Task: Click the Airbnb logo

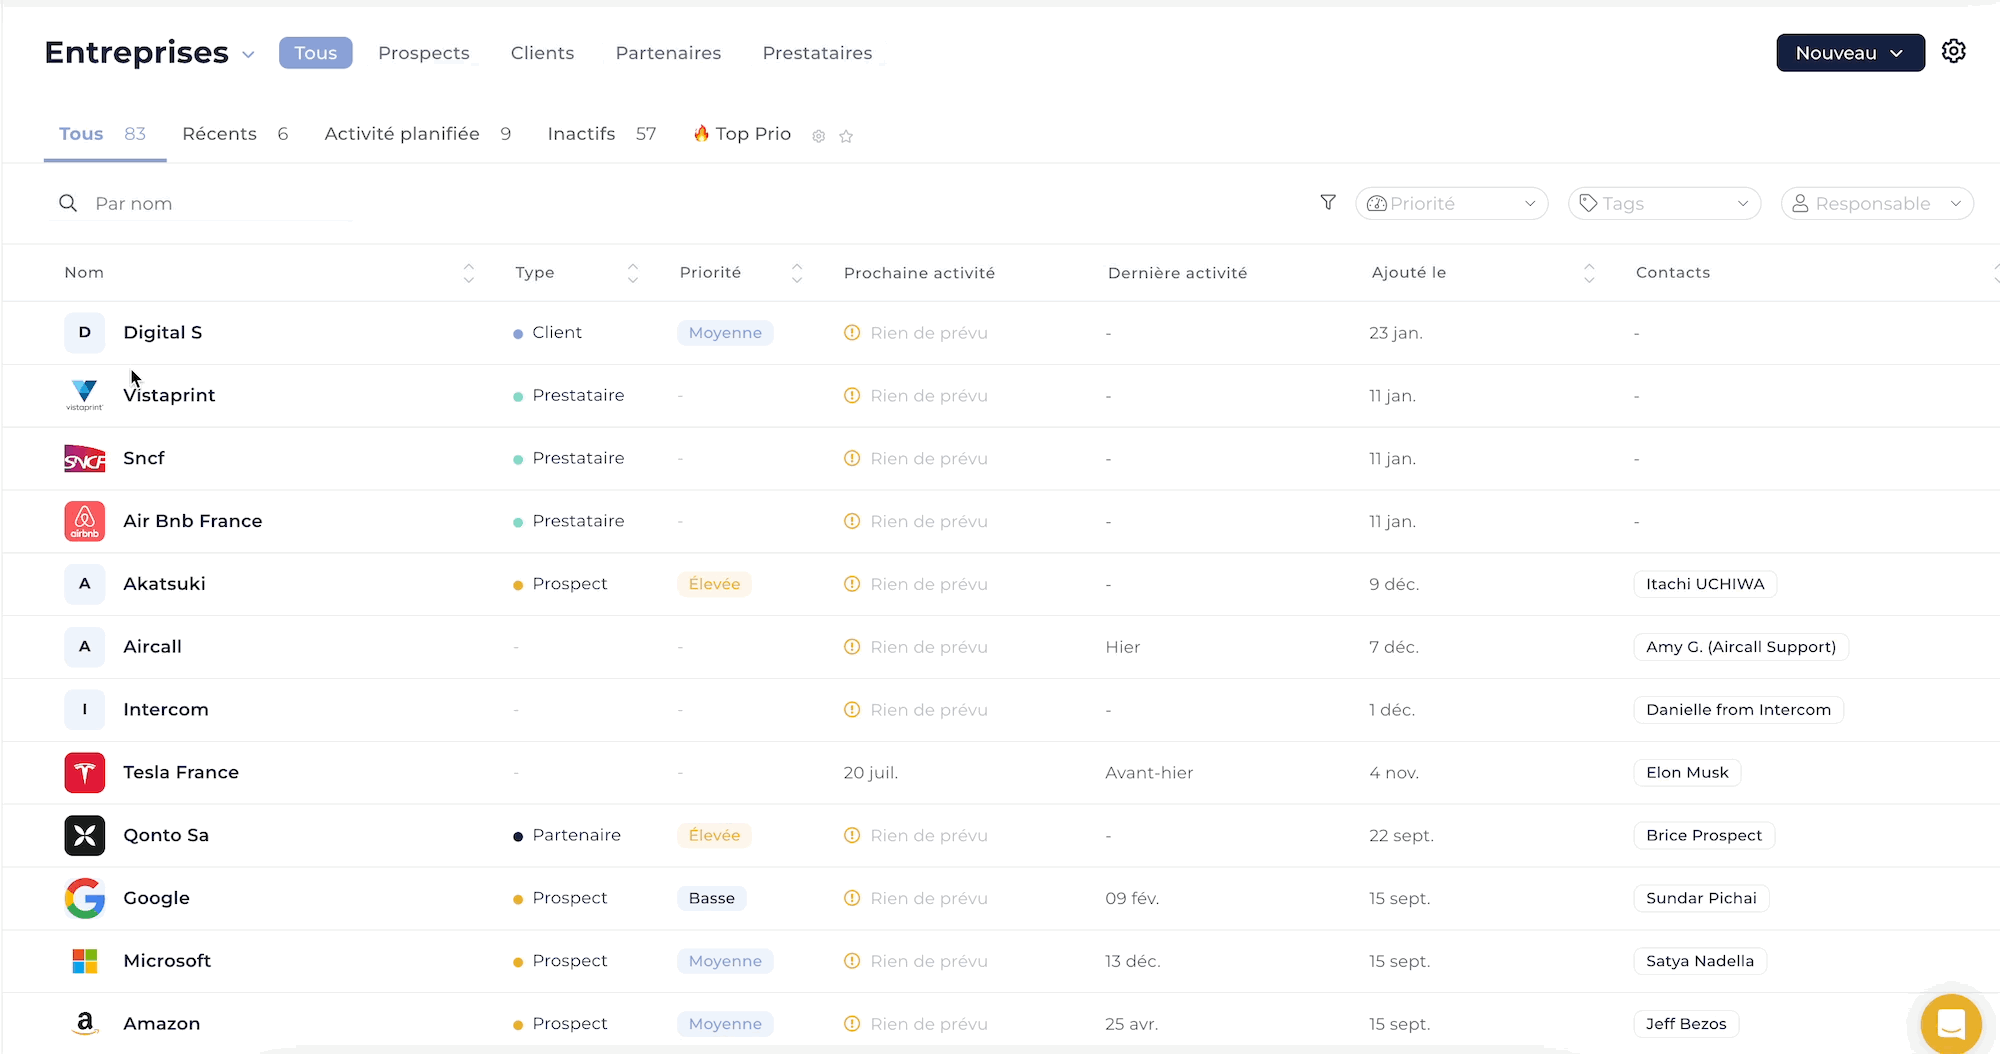Action: click(x=85, y=521)
